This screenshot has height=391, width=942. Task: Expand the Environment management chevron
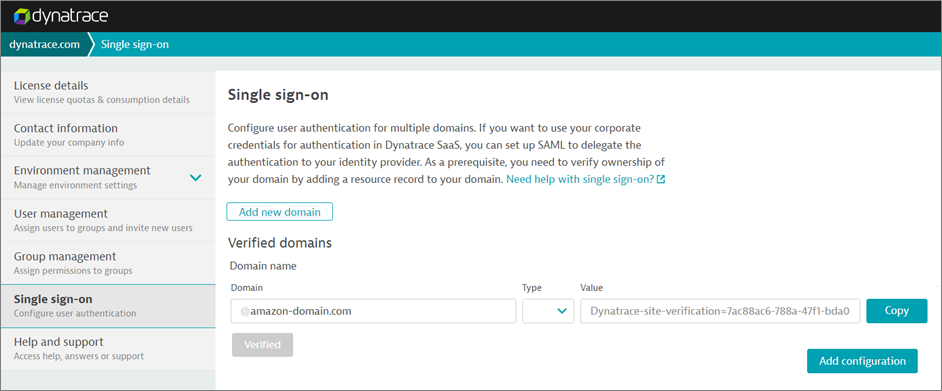[x=195, y=178]
